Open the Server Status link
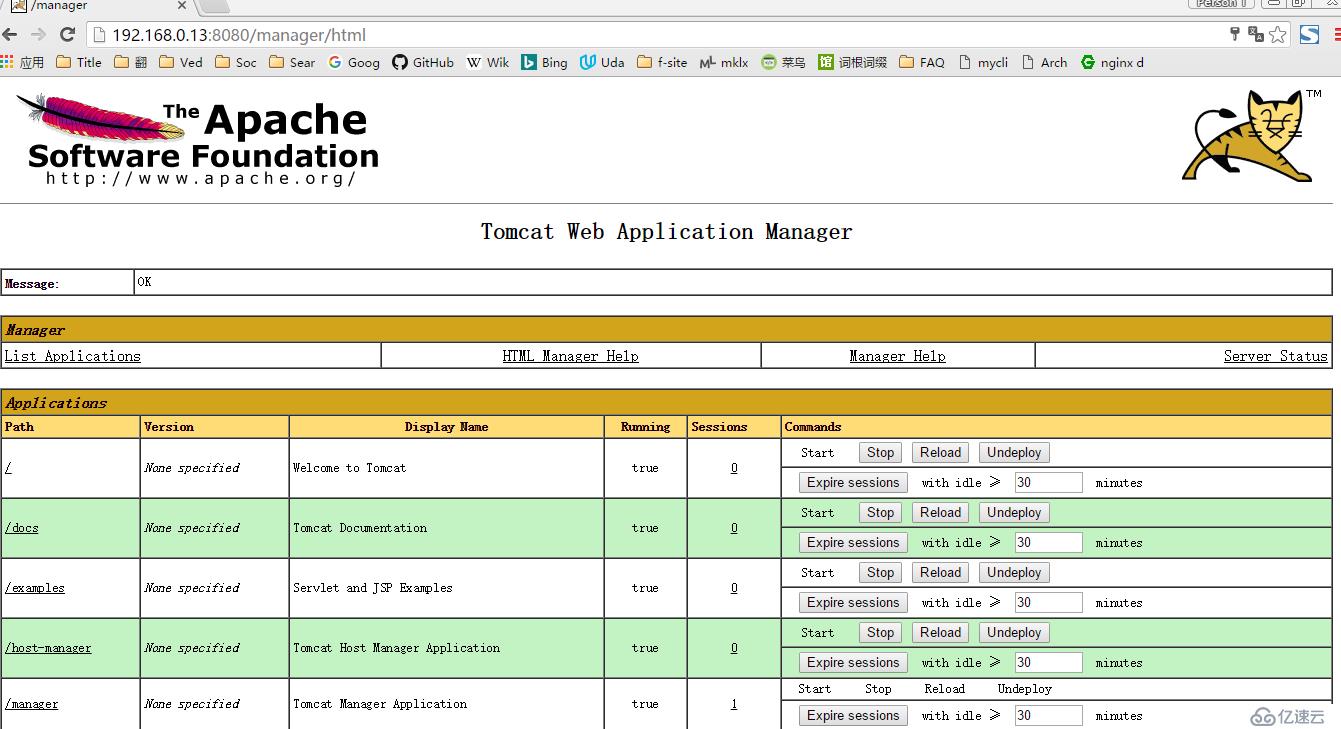 (x=1275, y=356)
